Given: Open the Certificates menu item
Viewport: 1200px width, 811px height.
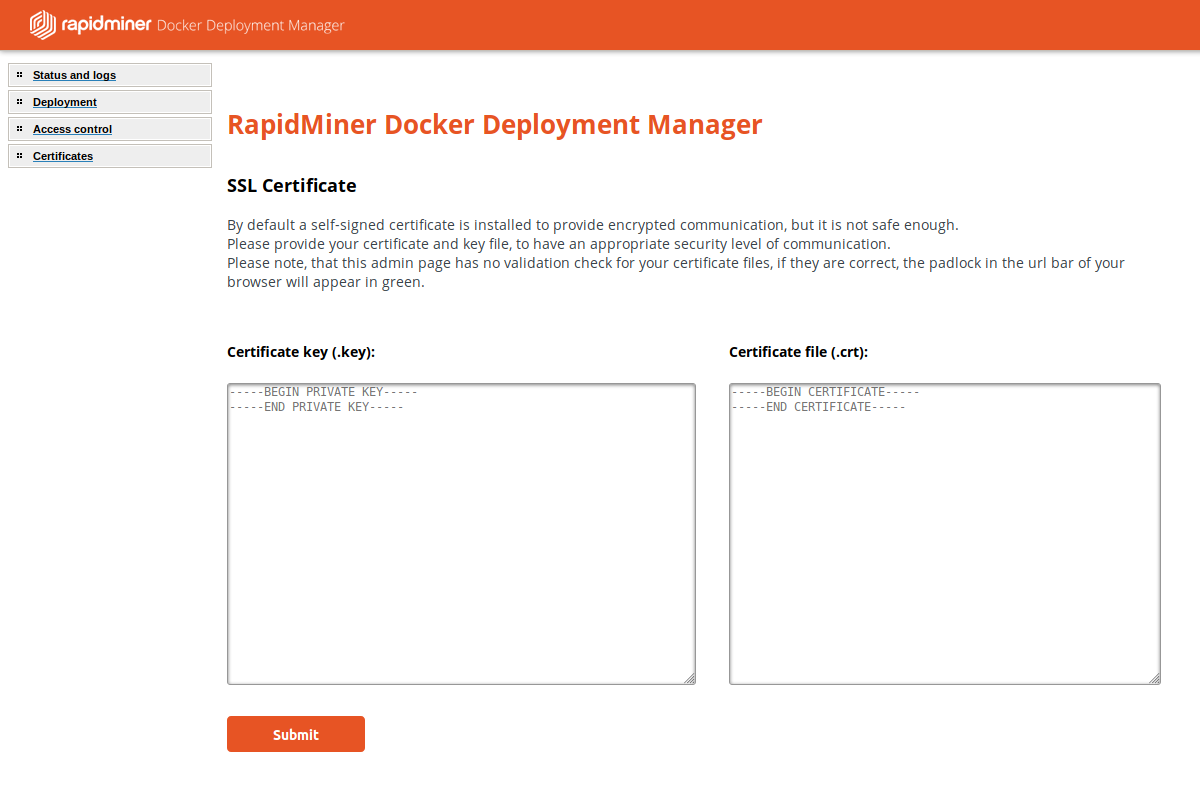Looking at the screenshot, I should tap(110, 156).
